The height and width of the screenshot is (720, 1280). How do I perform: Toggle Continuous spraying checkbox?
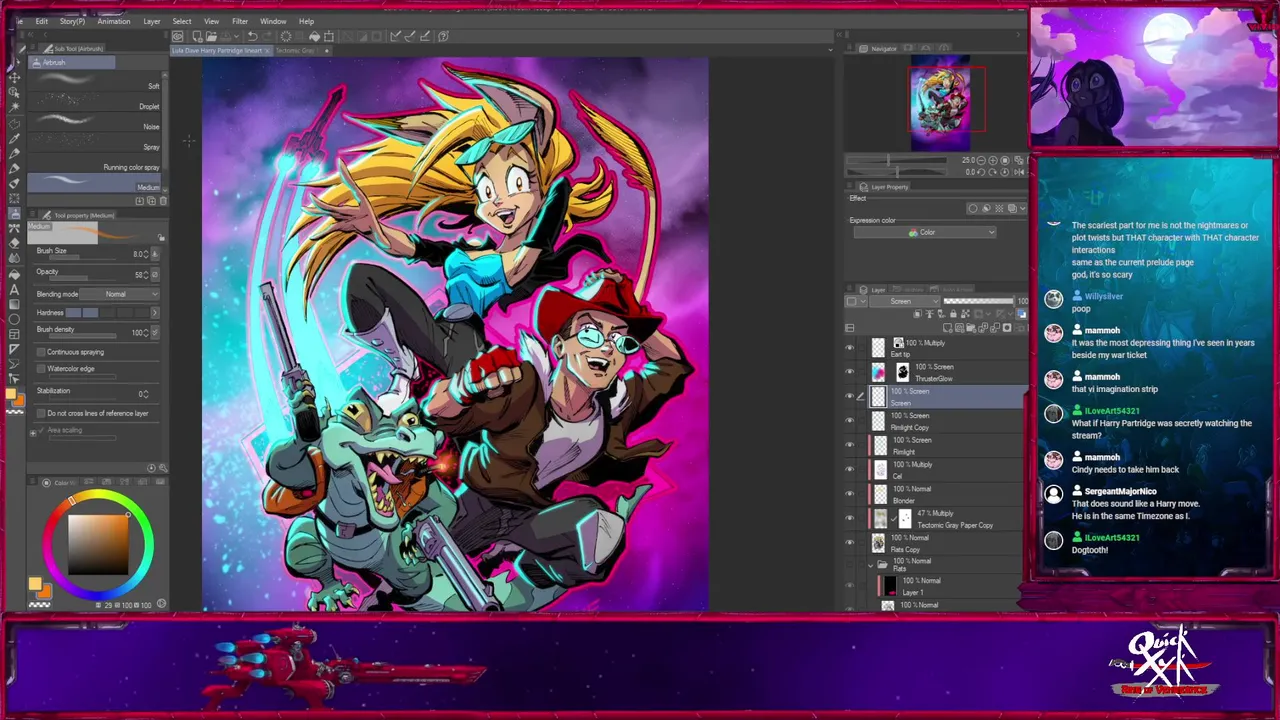tap(41, 352)
